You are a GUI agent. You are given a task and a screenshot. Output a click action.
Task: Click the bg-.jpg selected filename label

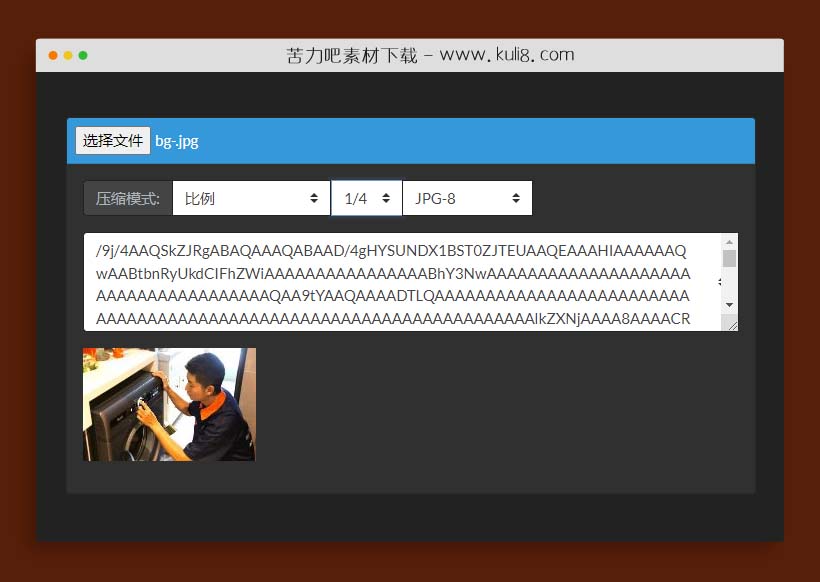[177, 141]
